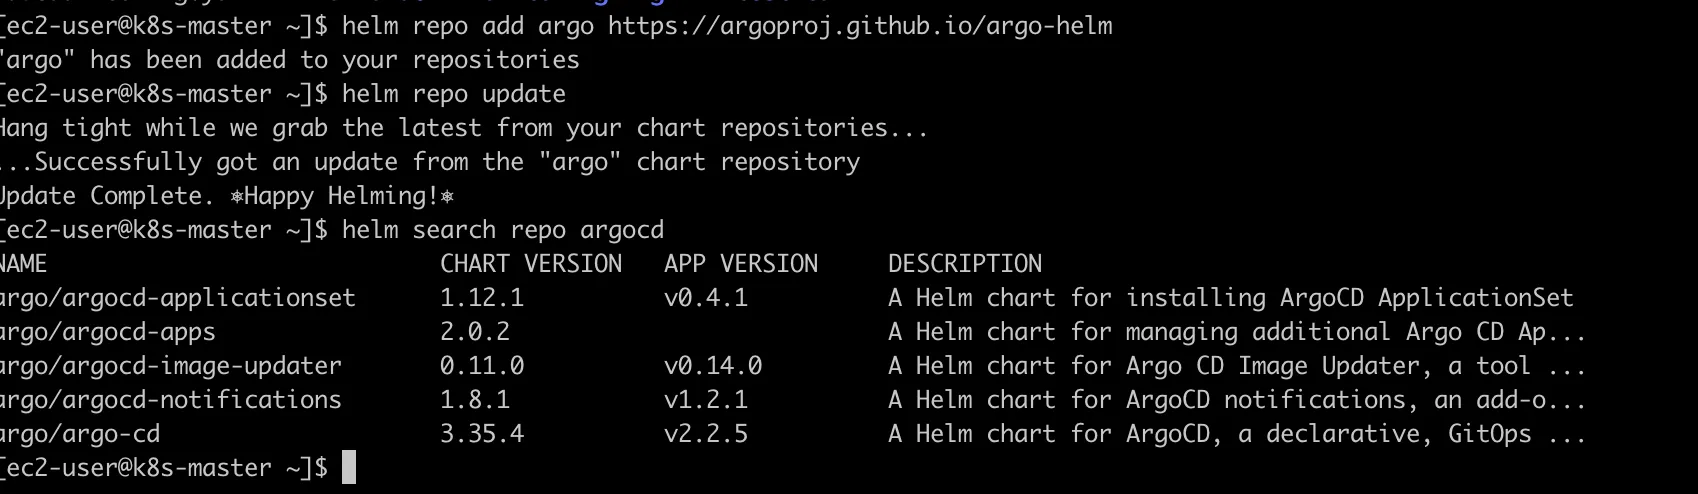This screenshot has width=1698, height=494.
Task: Click app version v1.2.1
Action: [706, 400]
